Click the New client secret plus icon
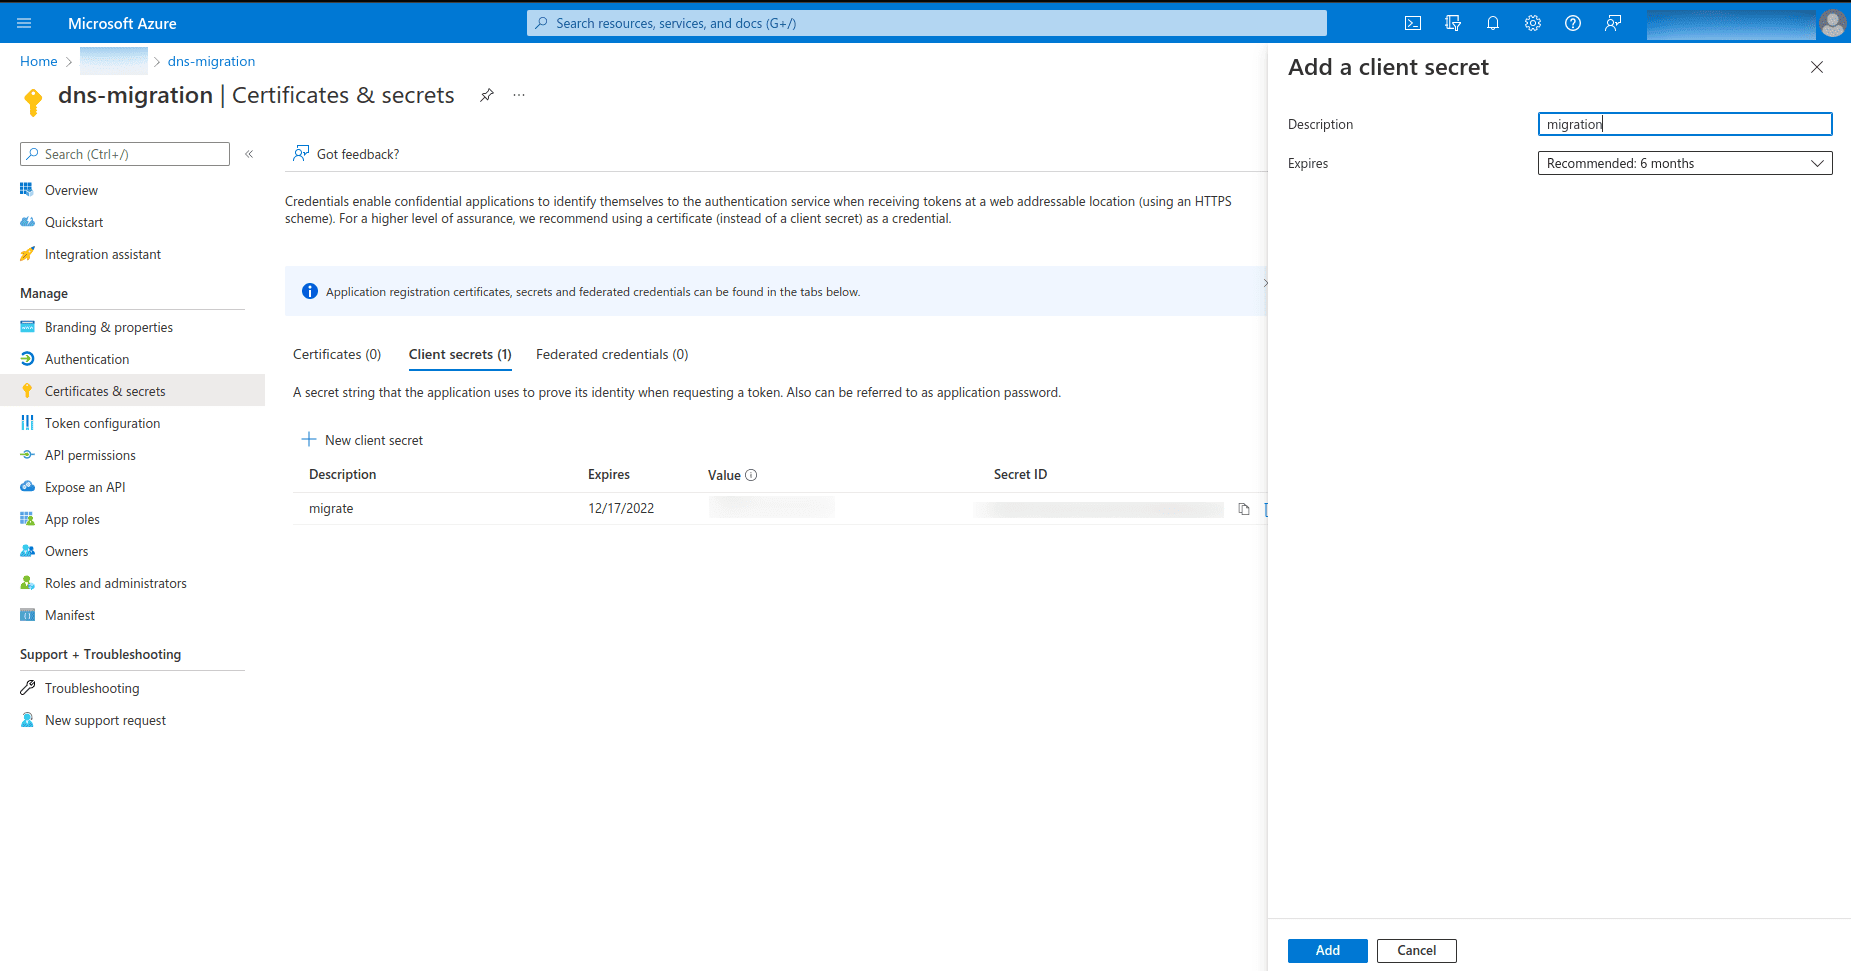Viewport: 1851px width, 971px height. point(309,439)
